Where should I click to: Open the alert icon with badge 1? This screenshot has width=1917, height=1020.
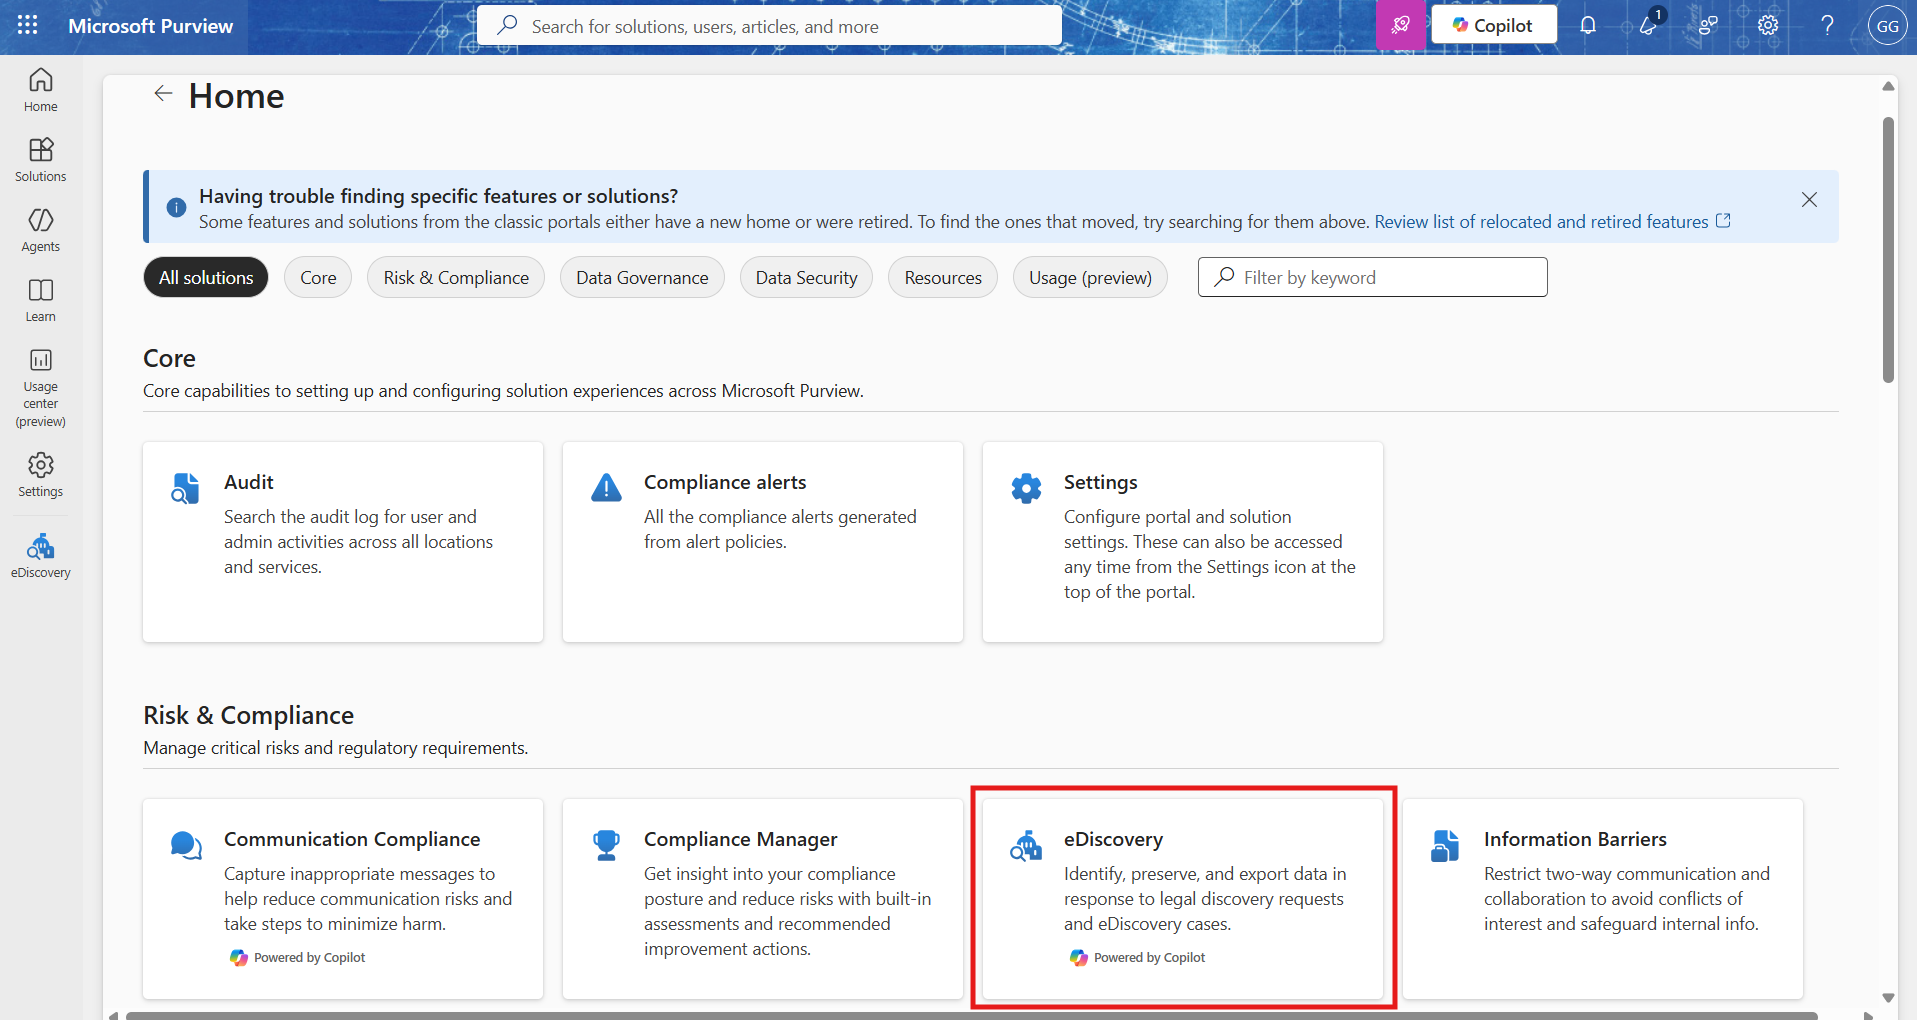tap(1648, 25)
